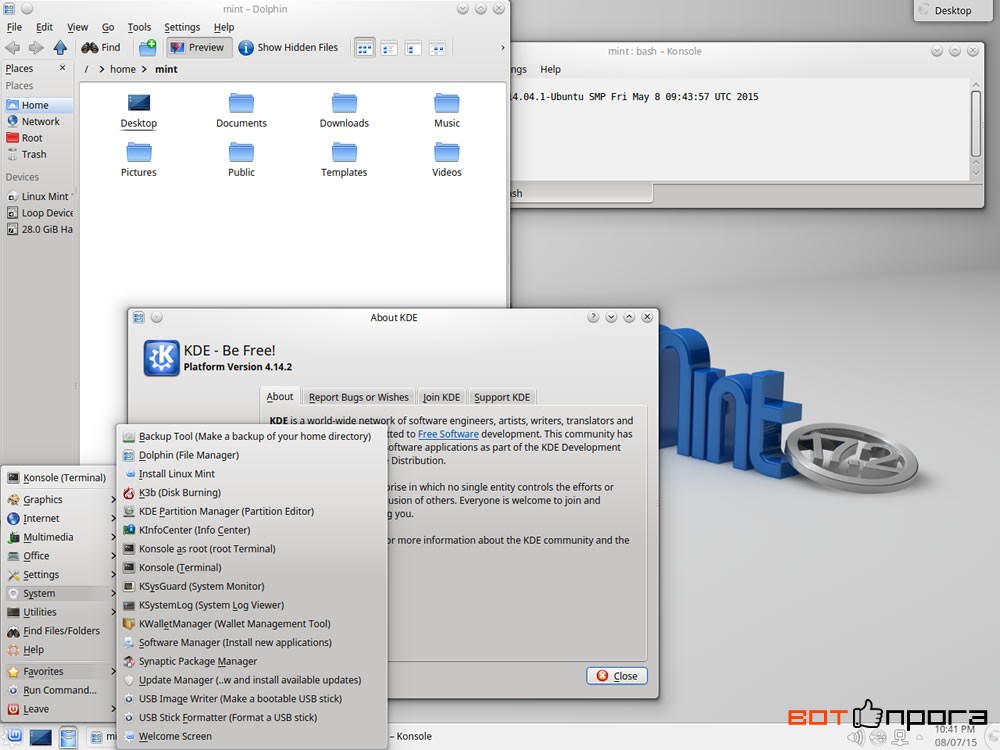Open the Go menu in Dolphin

click(108, 27)
